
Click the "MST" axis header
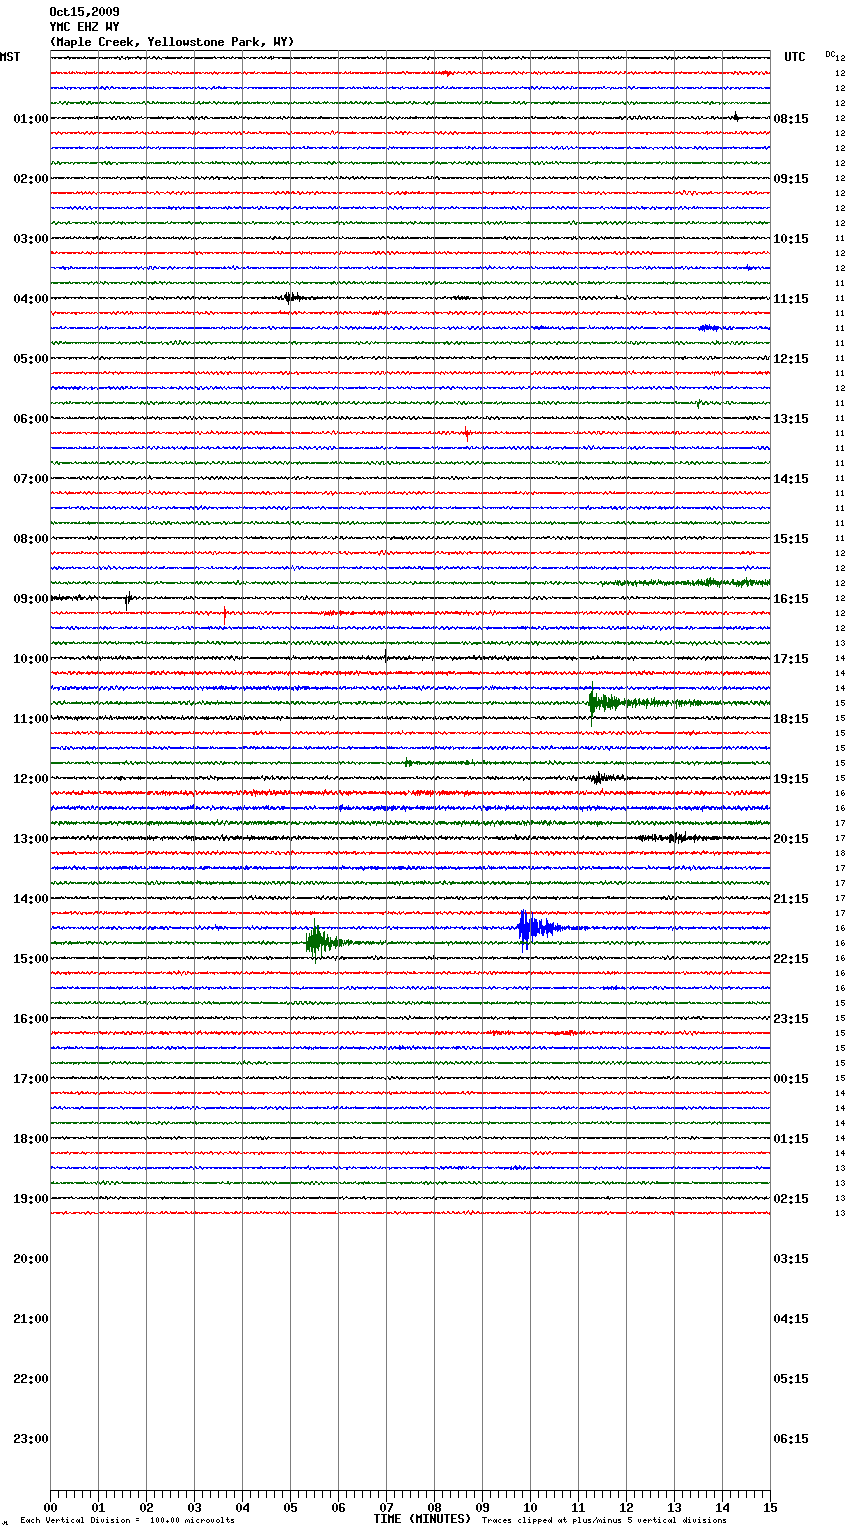click(10, 57)
